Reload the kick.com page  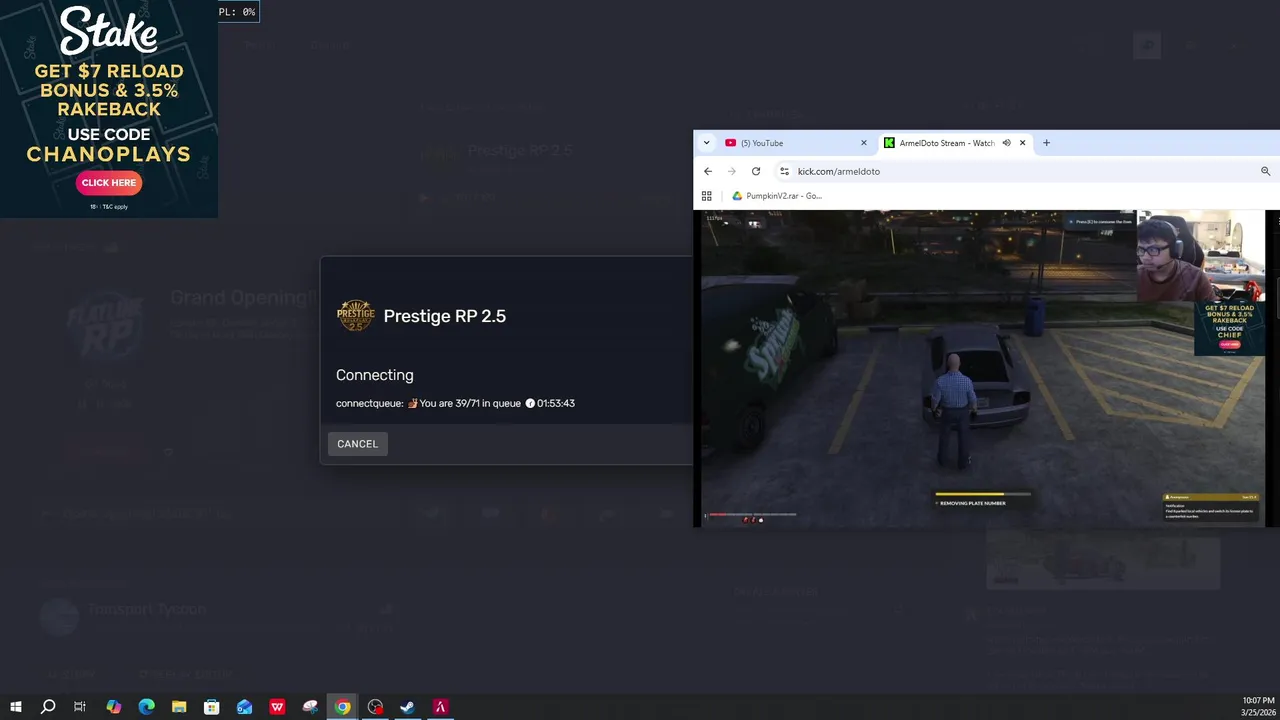click(x=756, y=171)
